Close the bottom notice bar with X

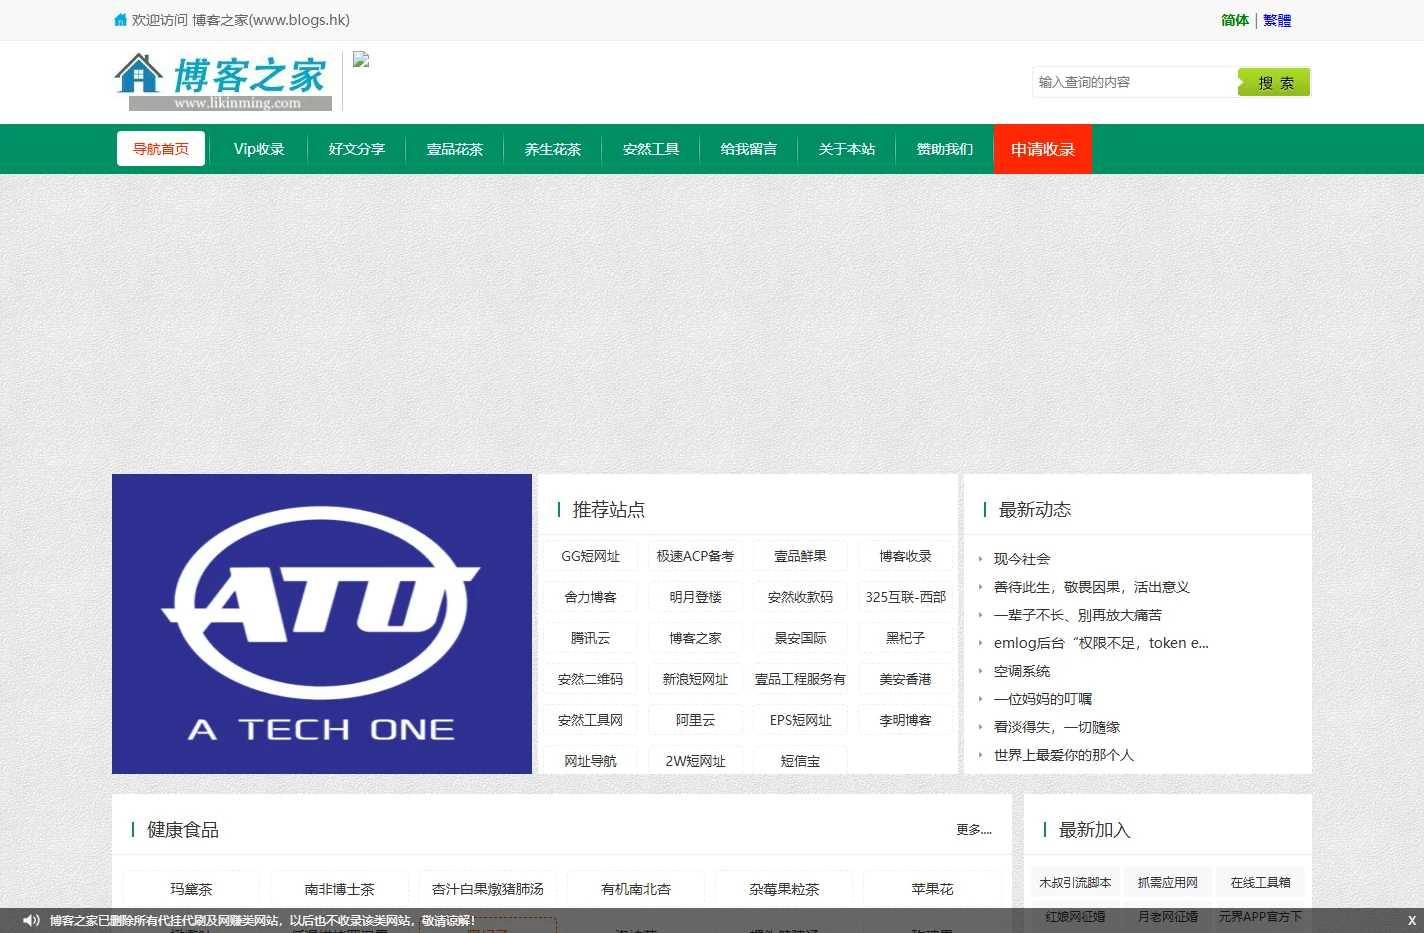(1411, 921)
